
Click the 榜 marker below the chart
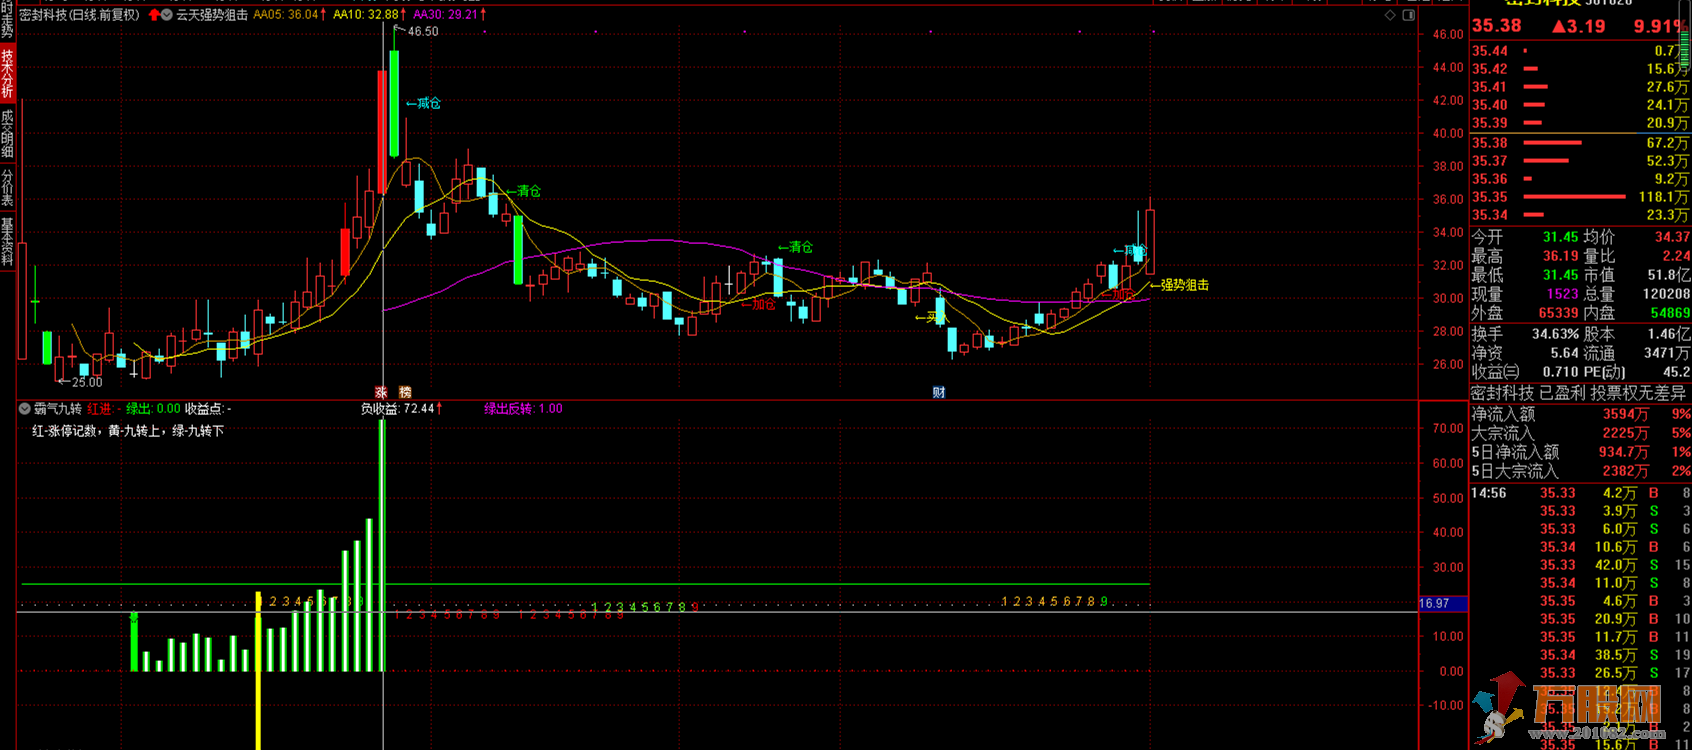coord(405,392)
